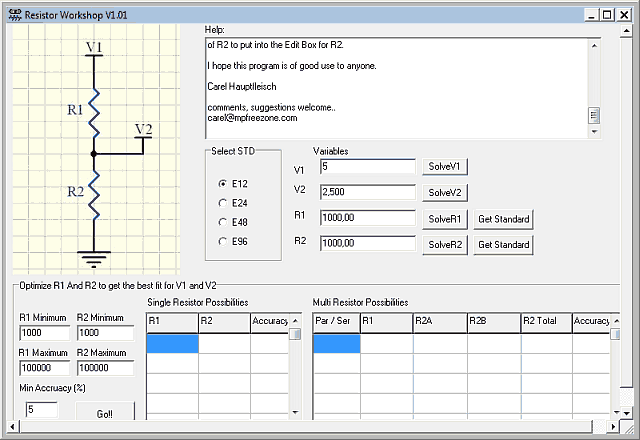Click the R2 Total column header
Viewport: 640px width, 440px height.
[x=547, y=323]
